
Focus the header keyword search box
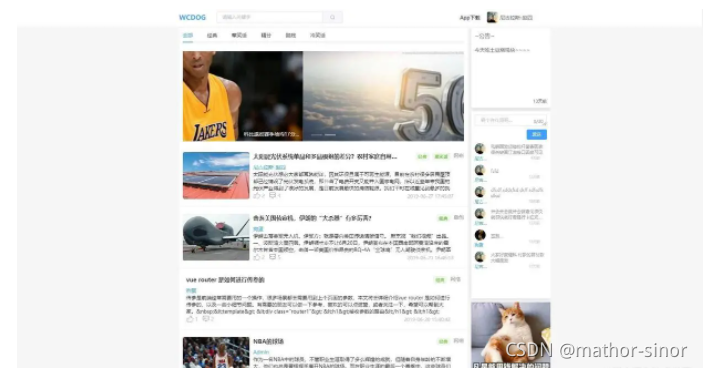click(269, 17)
